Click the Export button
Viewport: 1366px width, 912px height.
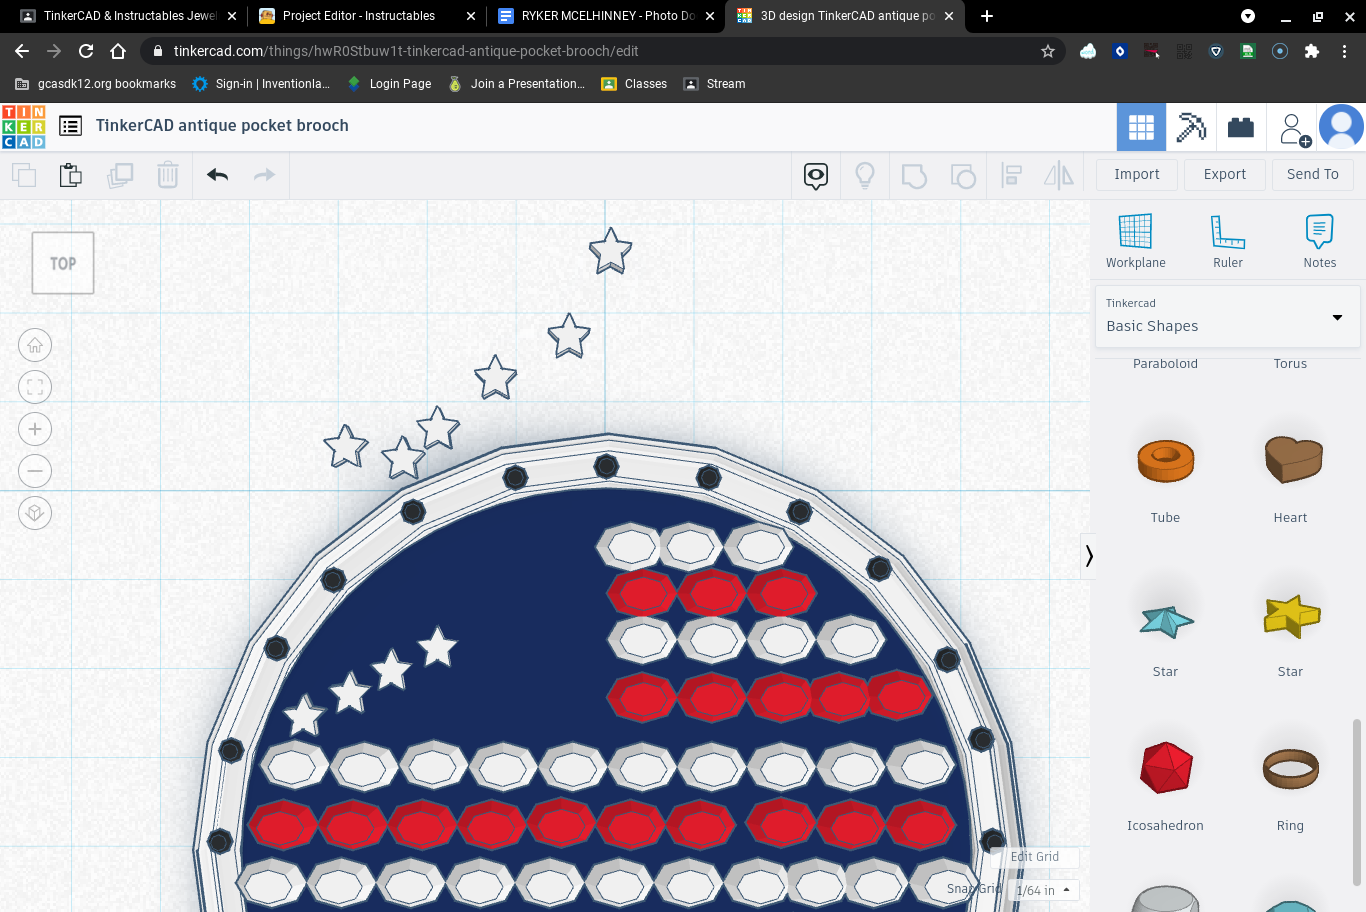point(1225,175)
